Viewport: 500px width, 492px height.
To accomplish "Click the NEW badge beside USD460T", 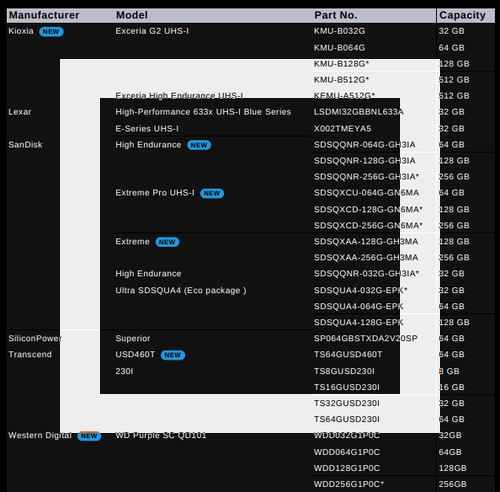I will 173,355.
